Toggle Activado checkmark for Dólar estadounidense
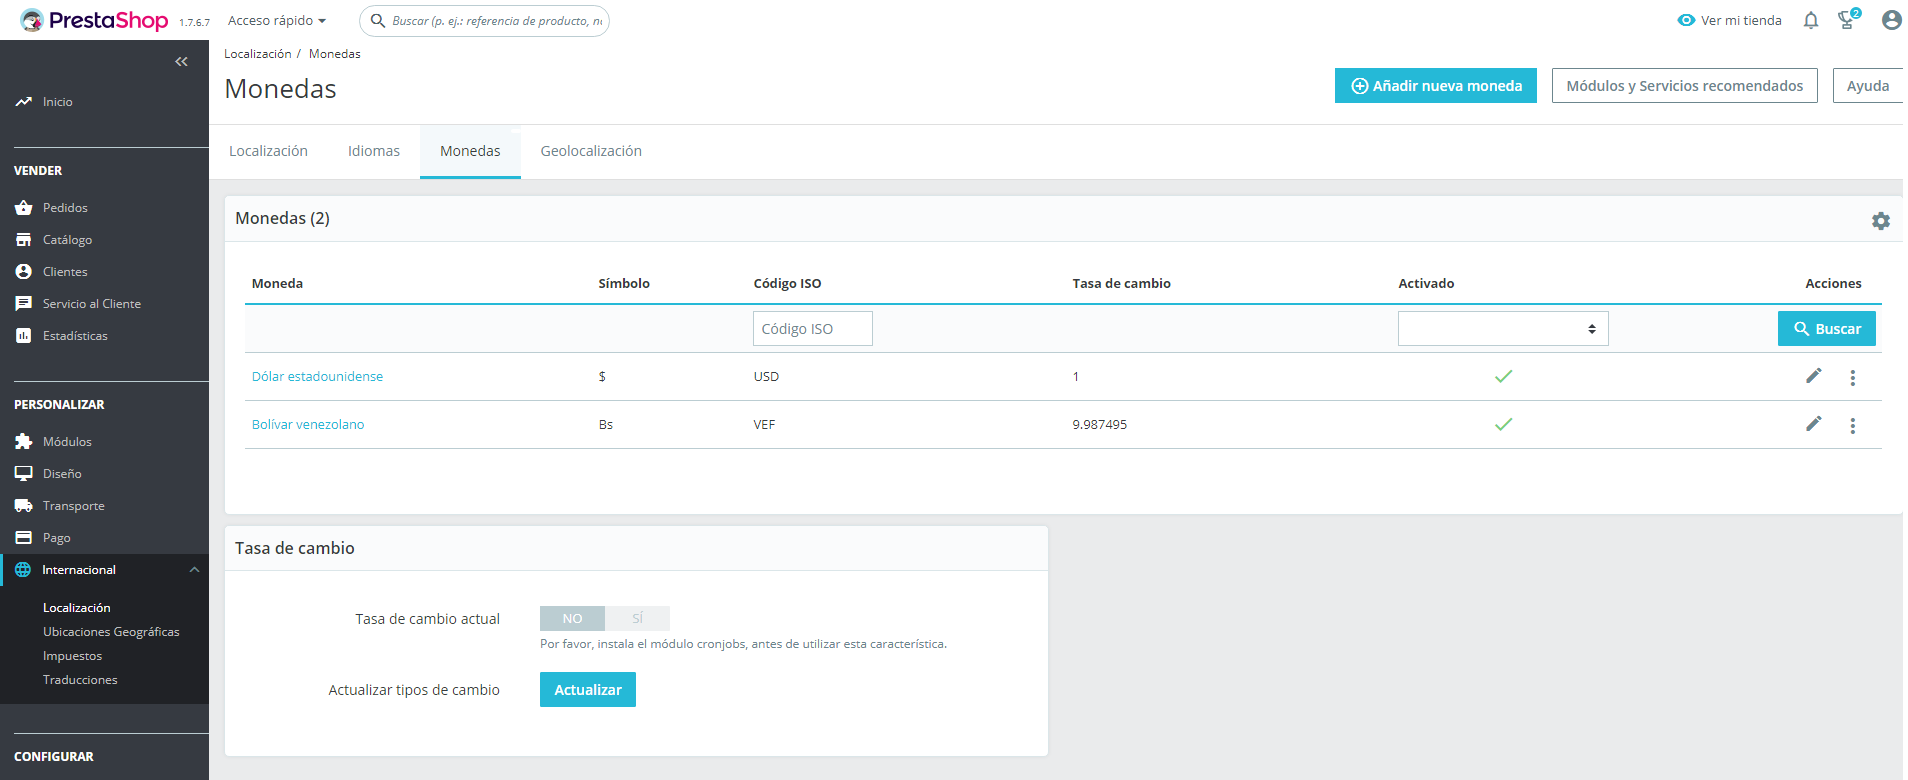 click(x=1503, y=377)
